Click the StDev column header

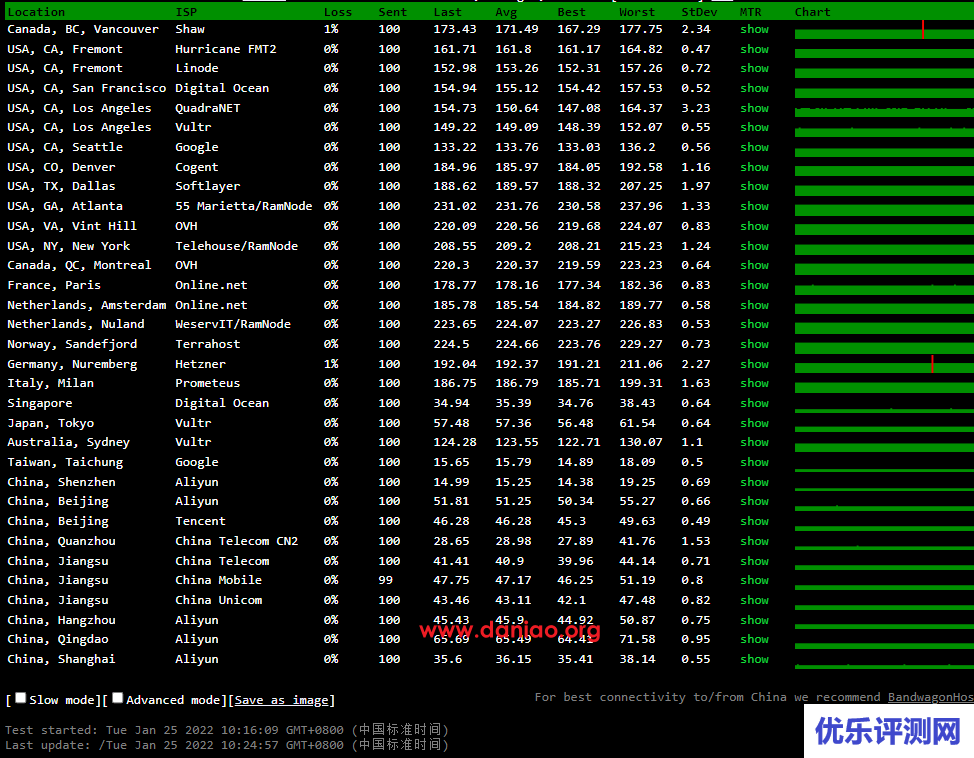click(x=699, y=12)
